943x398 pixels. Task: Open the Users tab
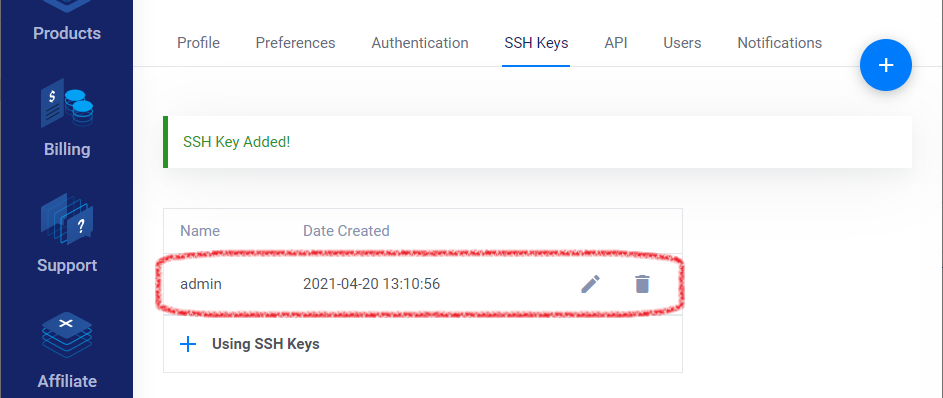click(x=682, y=43)
